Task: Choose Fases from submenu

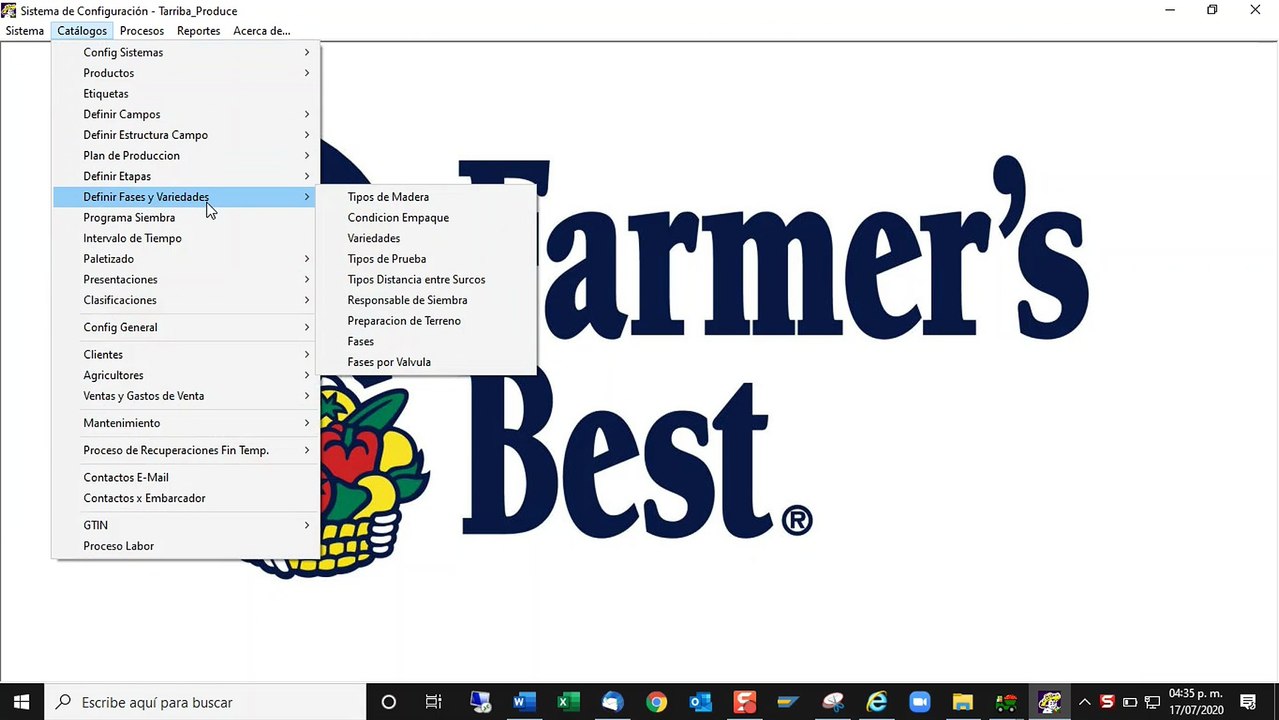Action: (427, 342)
